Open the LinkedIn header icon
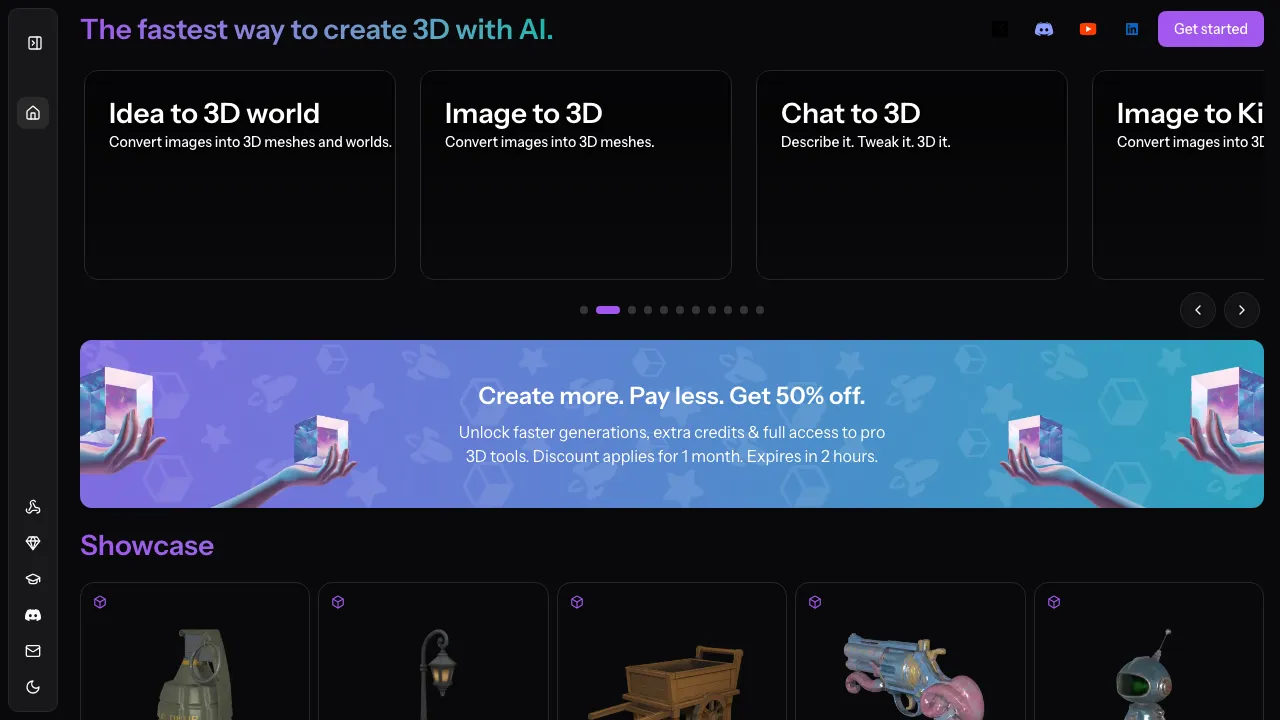 pyautogui.click(x=1132, y=29)
